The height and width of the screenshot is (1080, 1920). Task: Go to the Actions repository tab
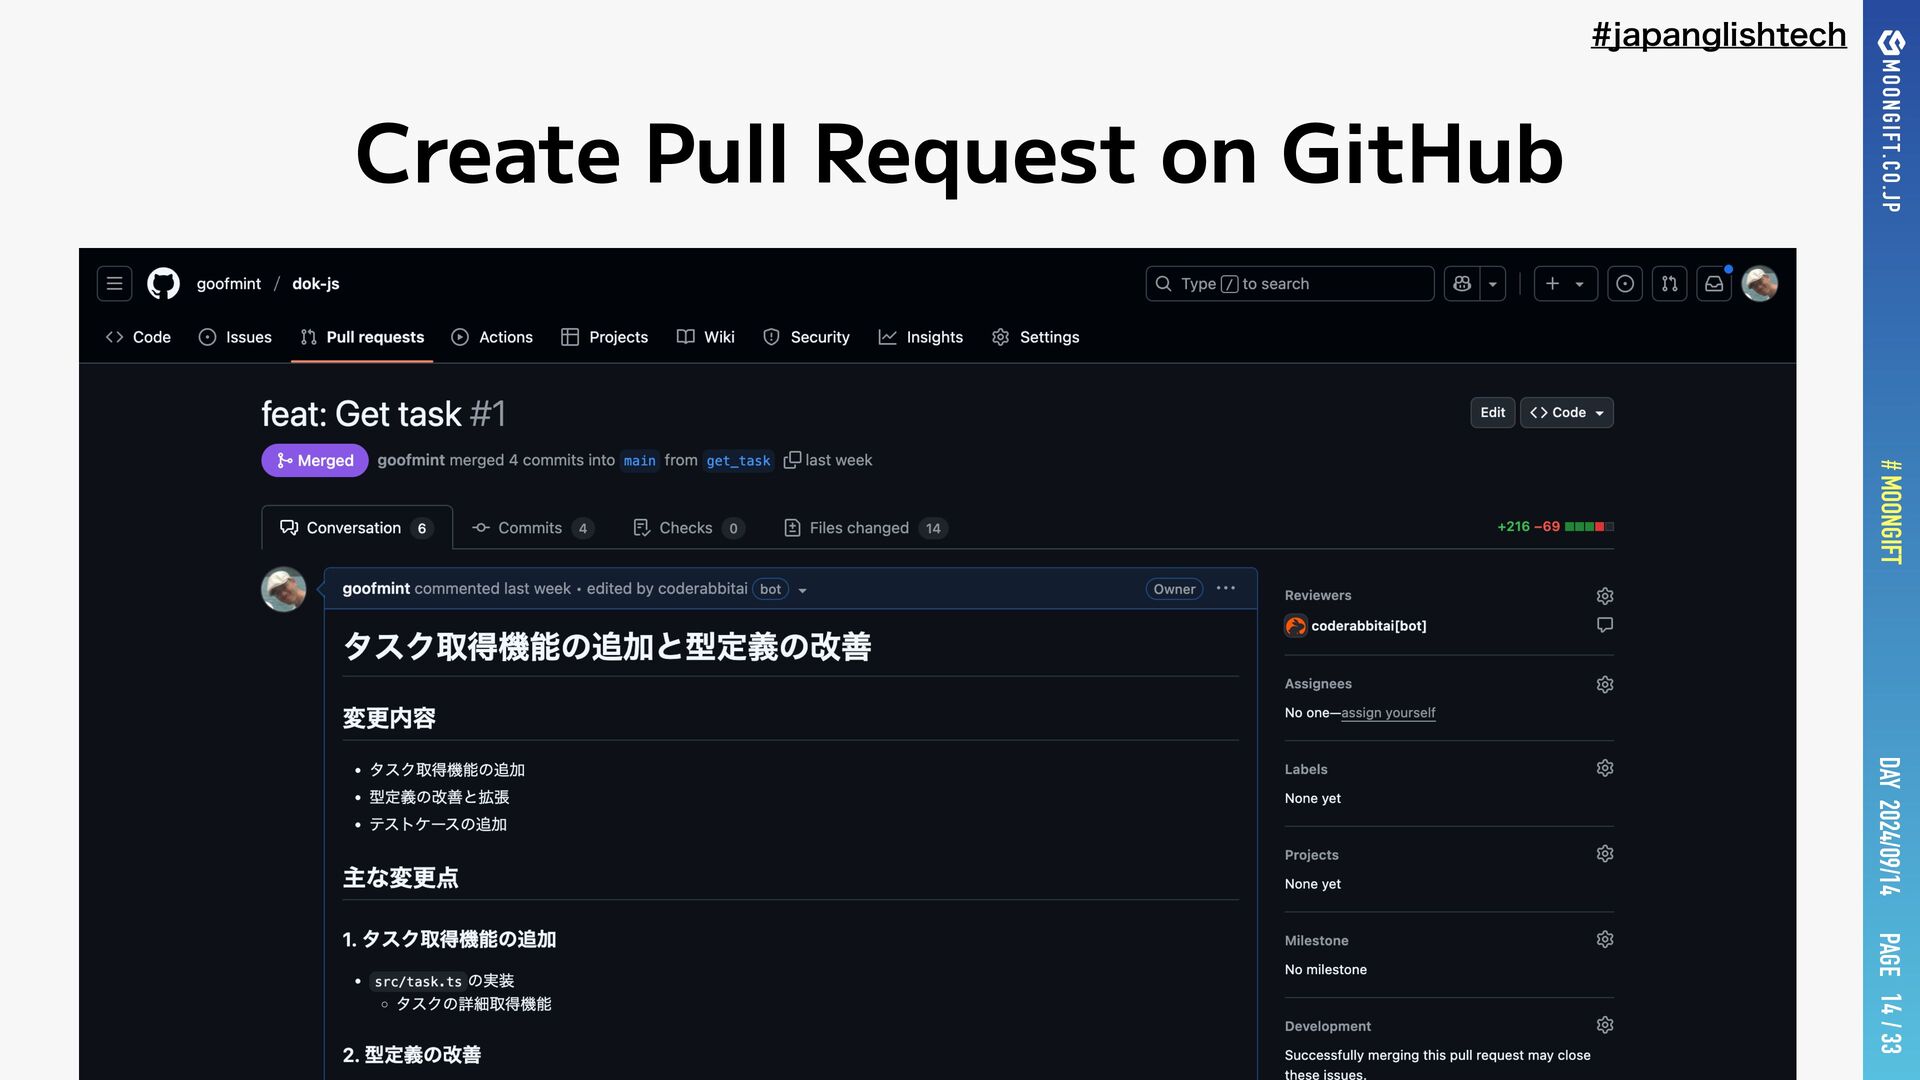[492, 338]
